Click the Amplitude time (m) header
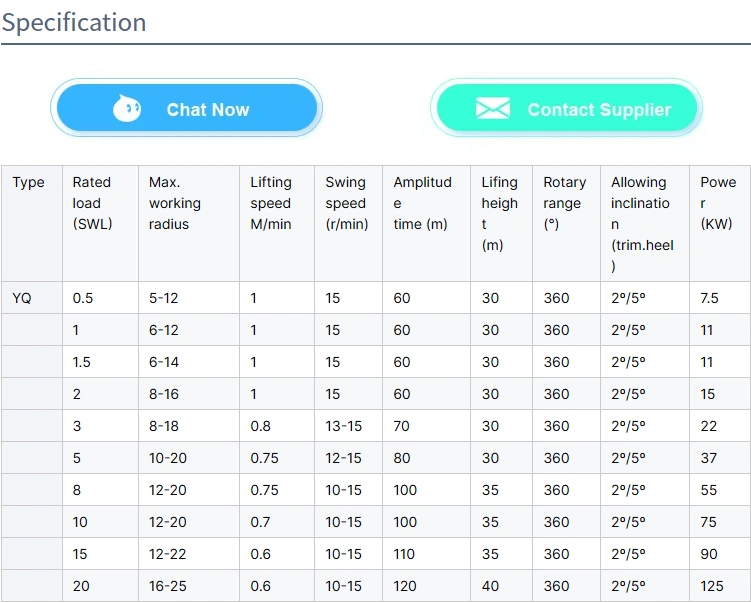Image resolution: width=751 pixels, height=603 pixels. coord(422,203)
